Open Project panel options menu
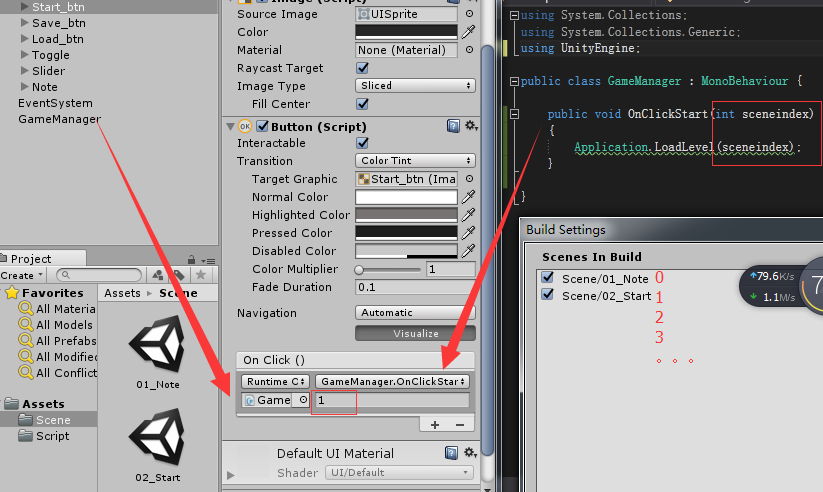Viewport: 823px width, 492px height. pos(209,260)
